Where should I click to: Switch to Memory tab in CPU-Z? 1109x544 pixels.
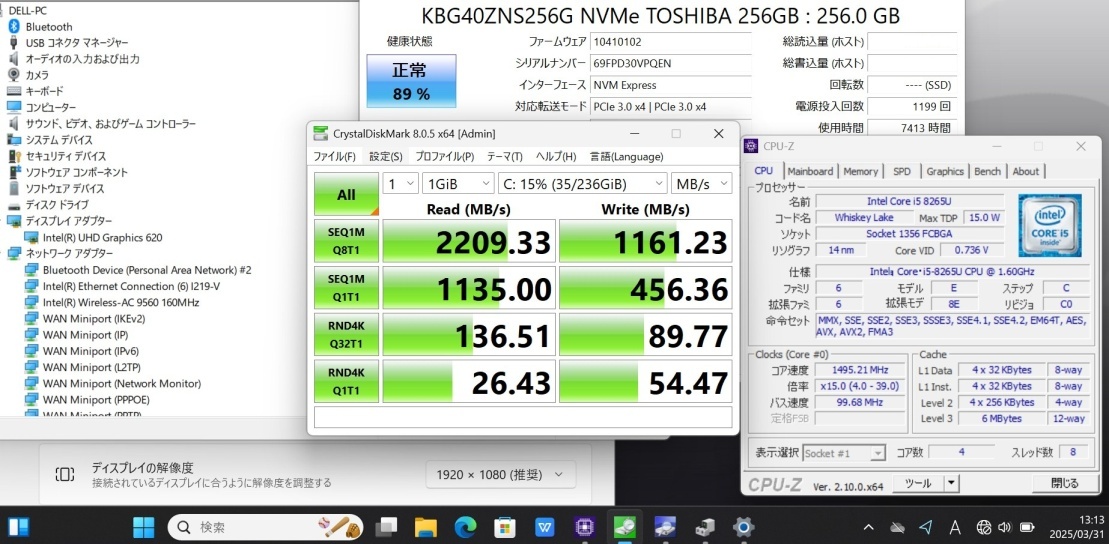click(860, 171)
